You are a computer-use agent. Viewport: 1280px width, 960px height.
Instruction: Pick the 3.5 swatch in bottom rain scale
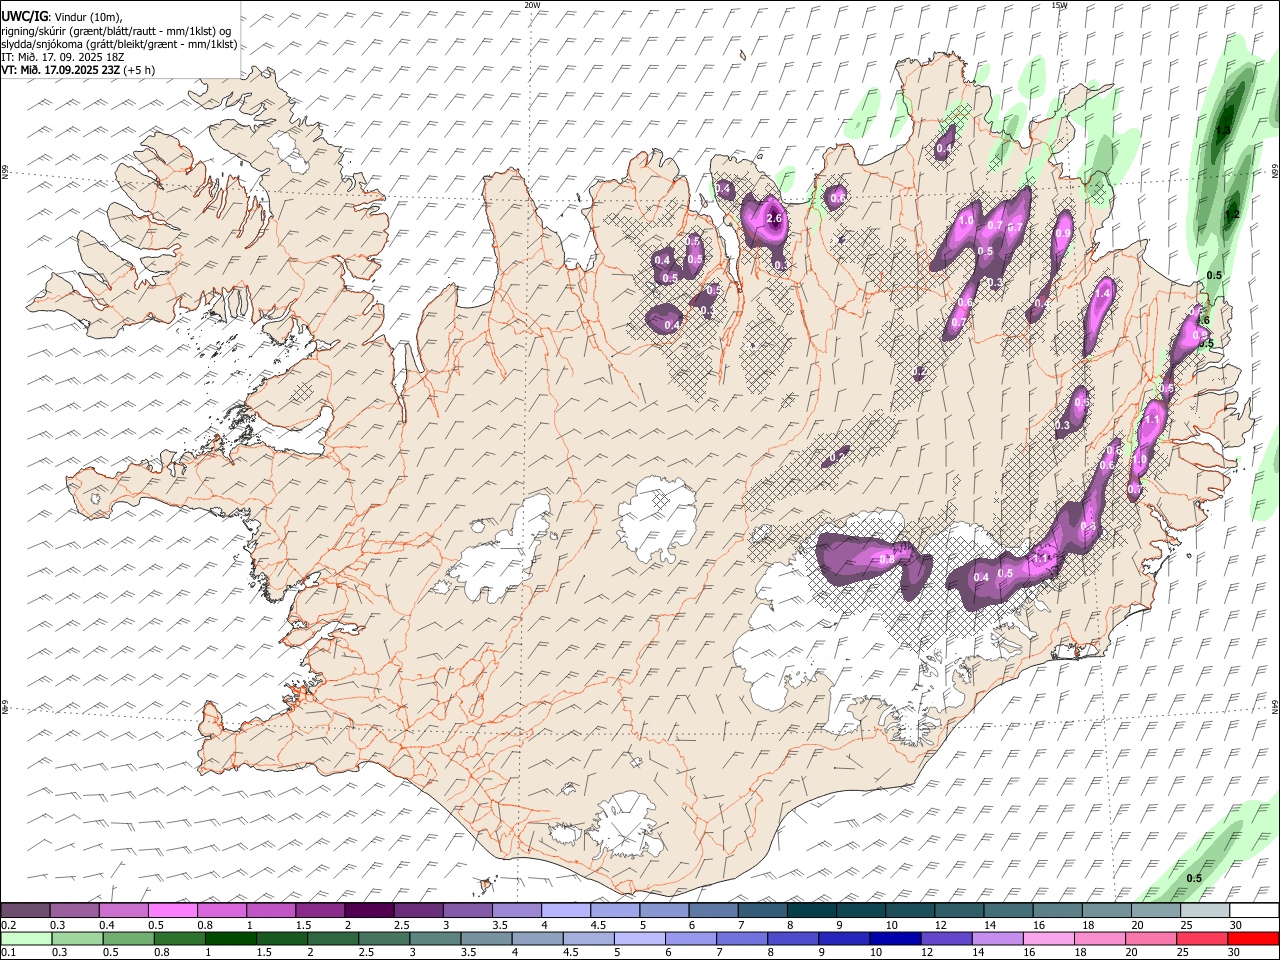click(486, 938)
